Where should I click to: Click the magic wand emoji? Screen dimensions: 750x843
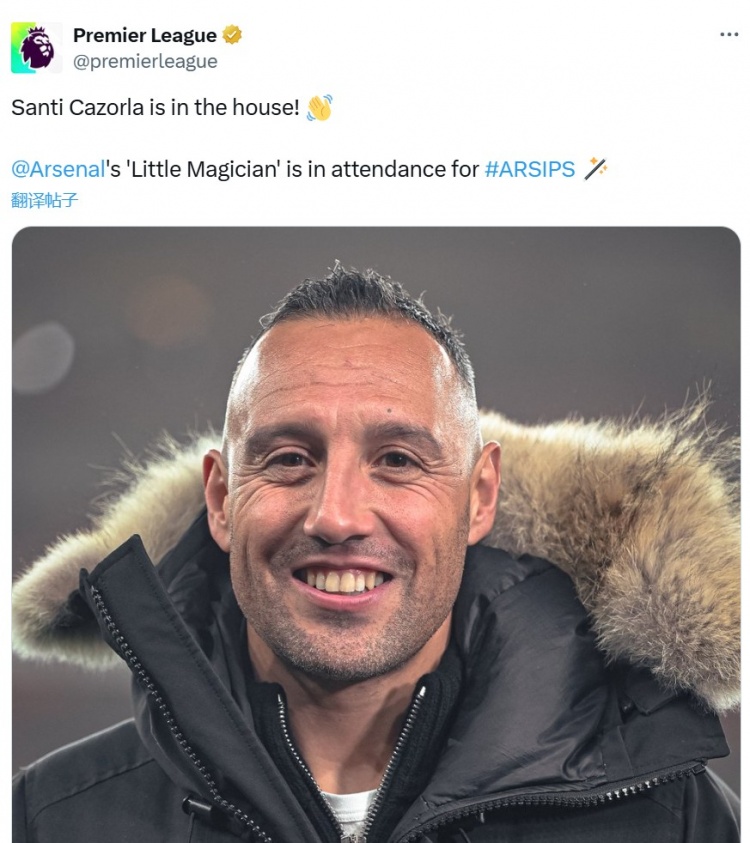click(596, 168)
